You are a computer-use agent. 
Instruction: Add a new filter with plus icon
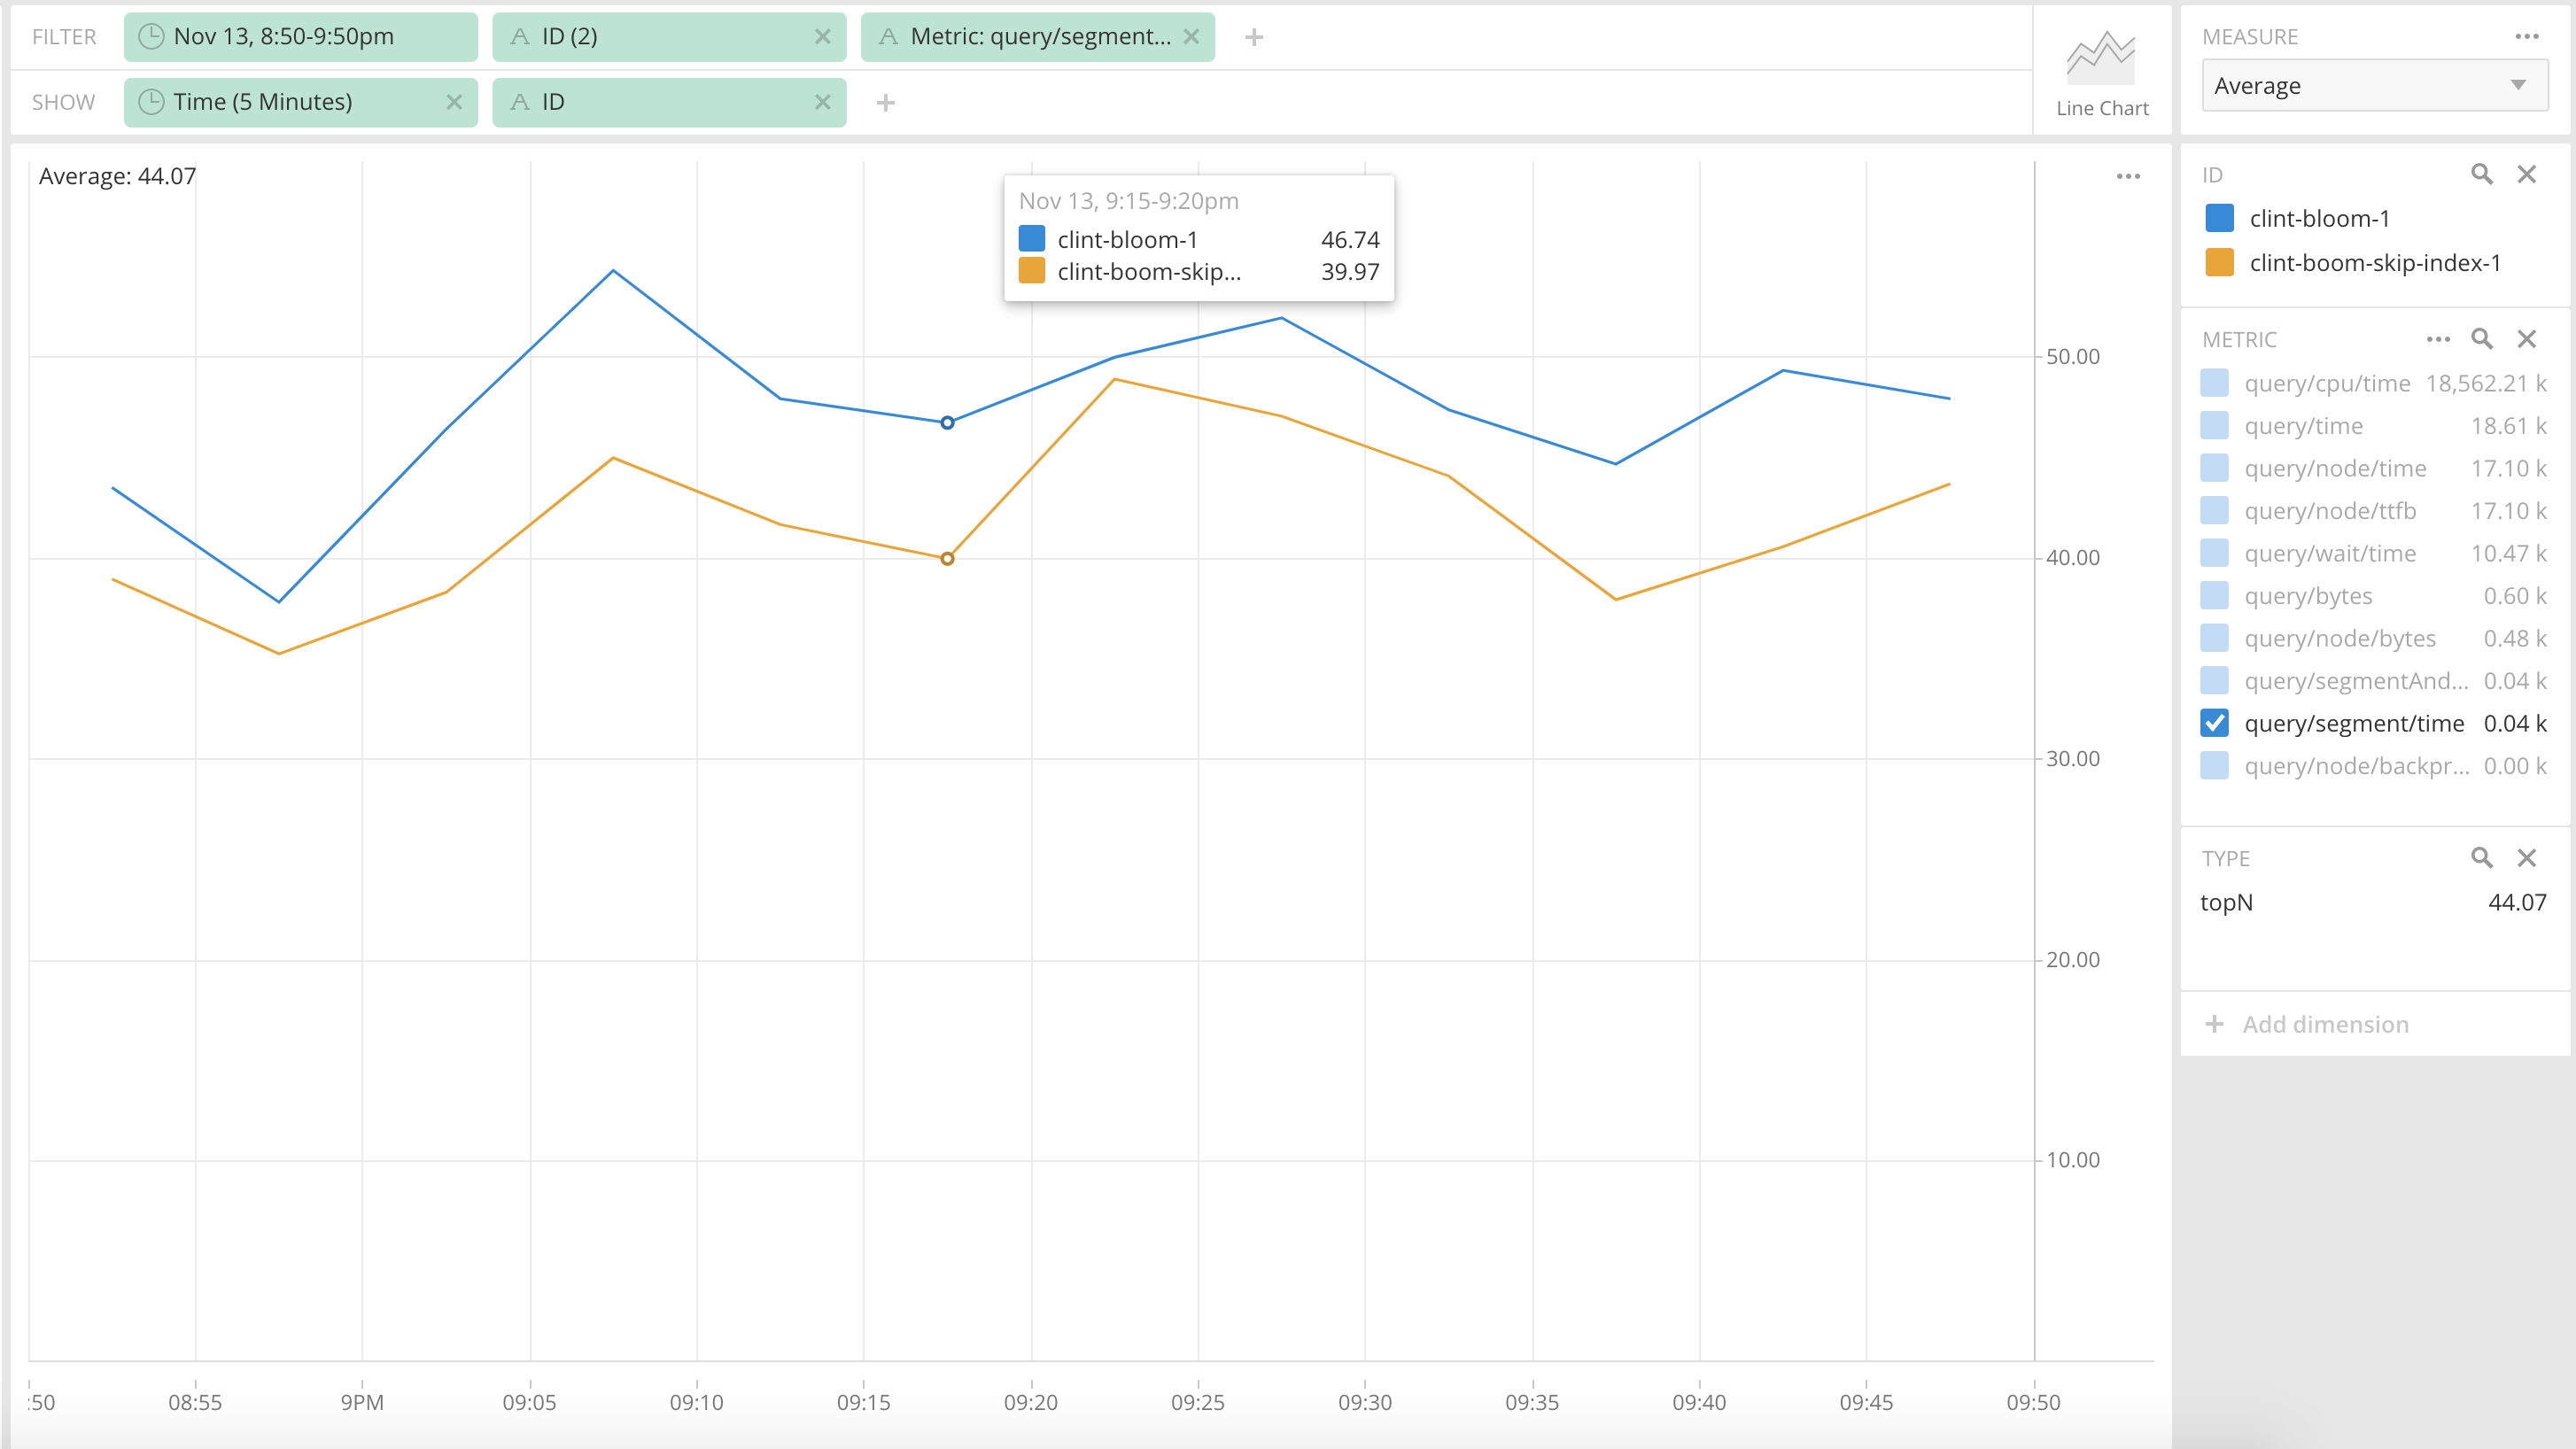[1254, 37]
